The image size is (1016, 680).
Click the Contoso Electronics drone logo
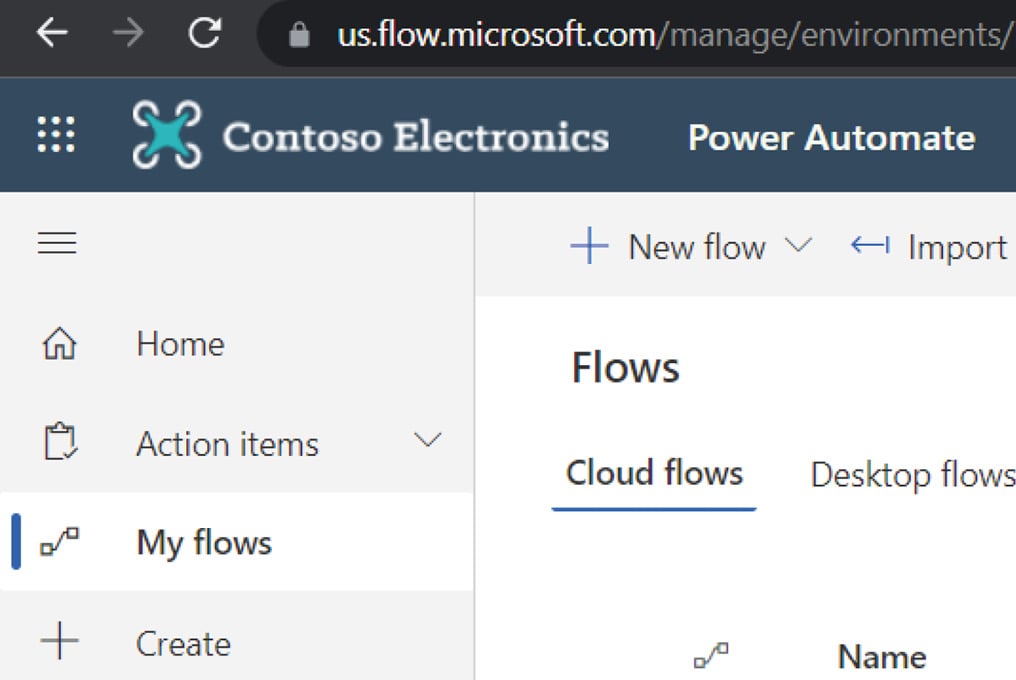tap(166, 135)
